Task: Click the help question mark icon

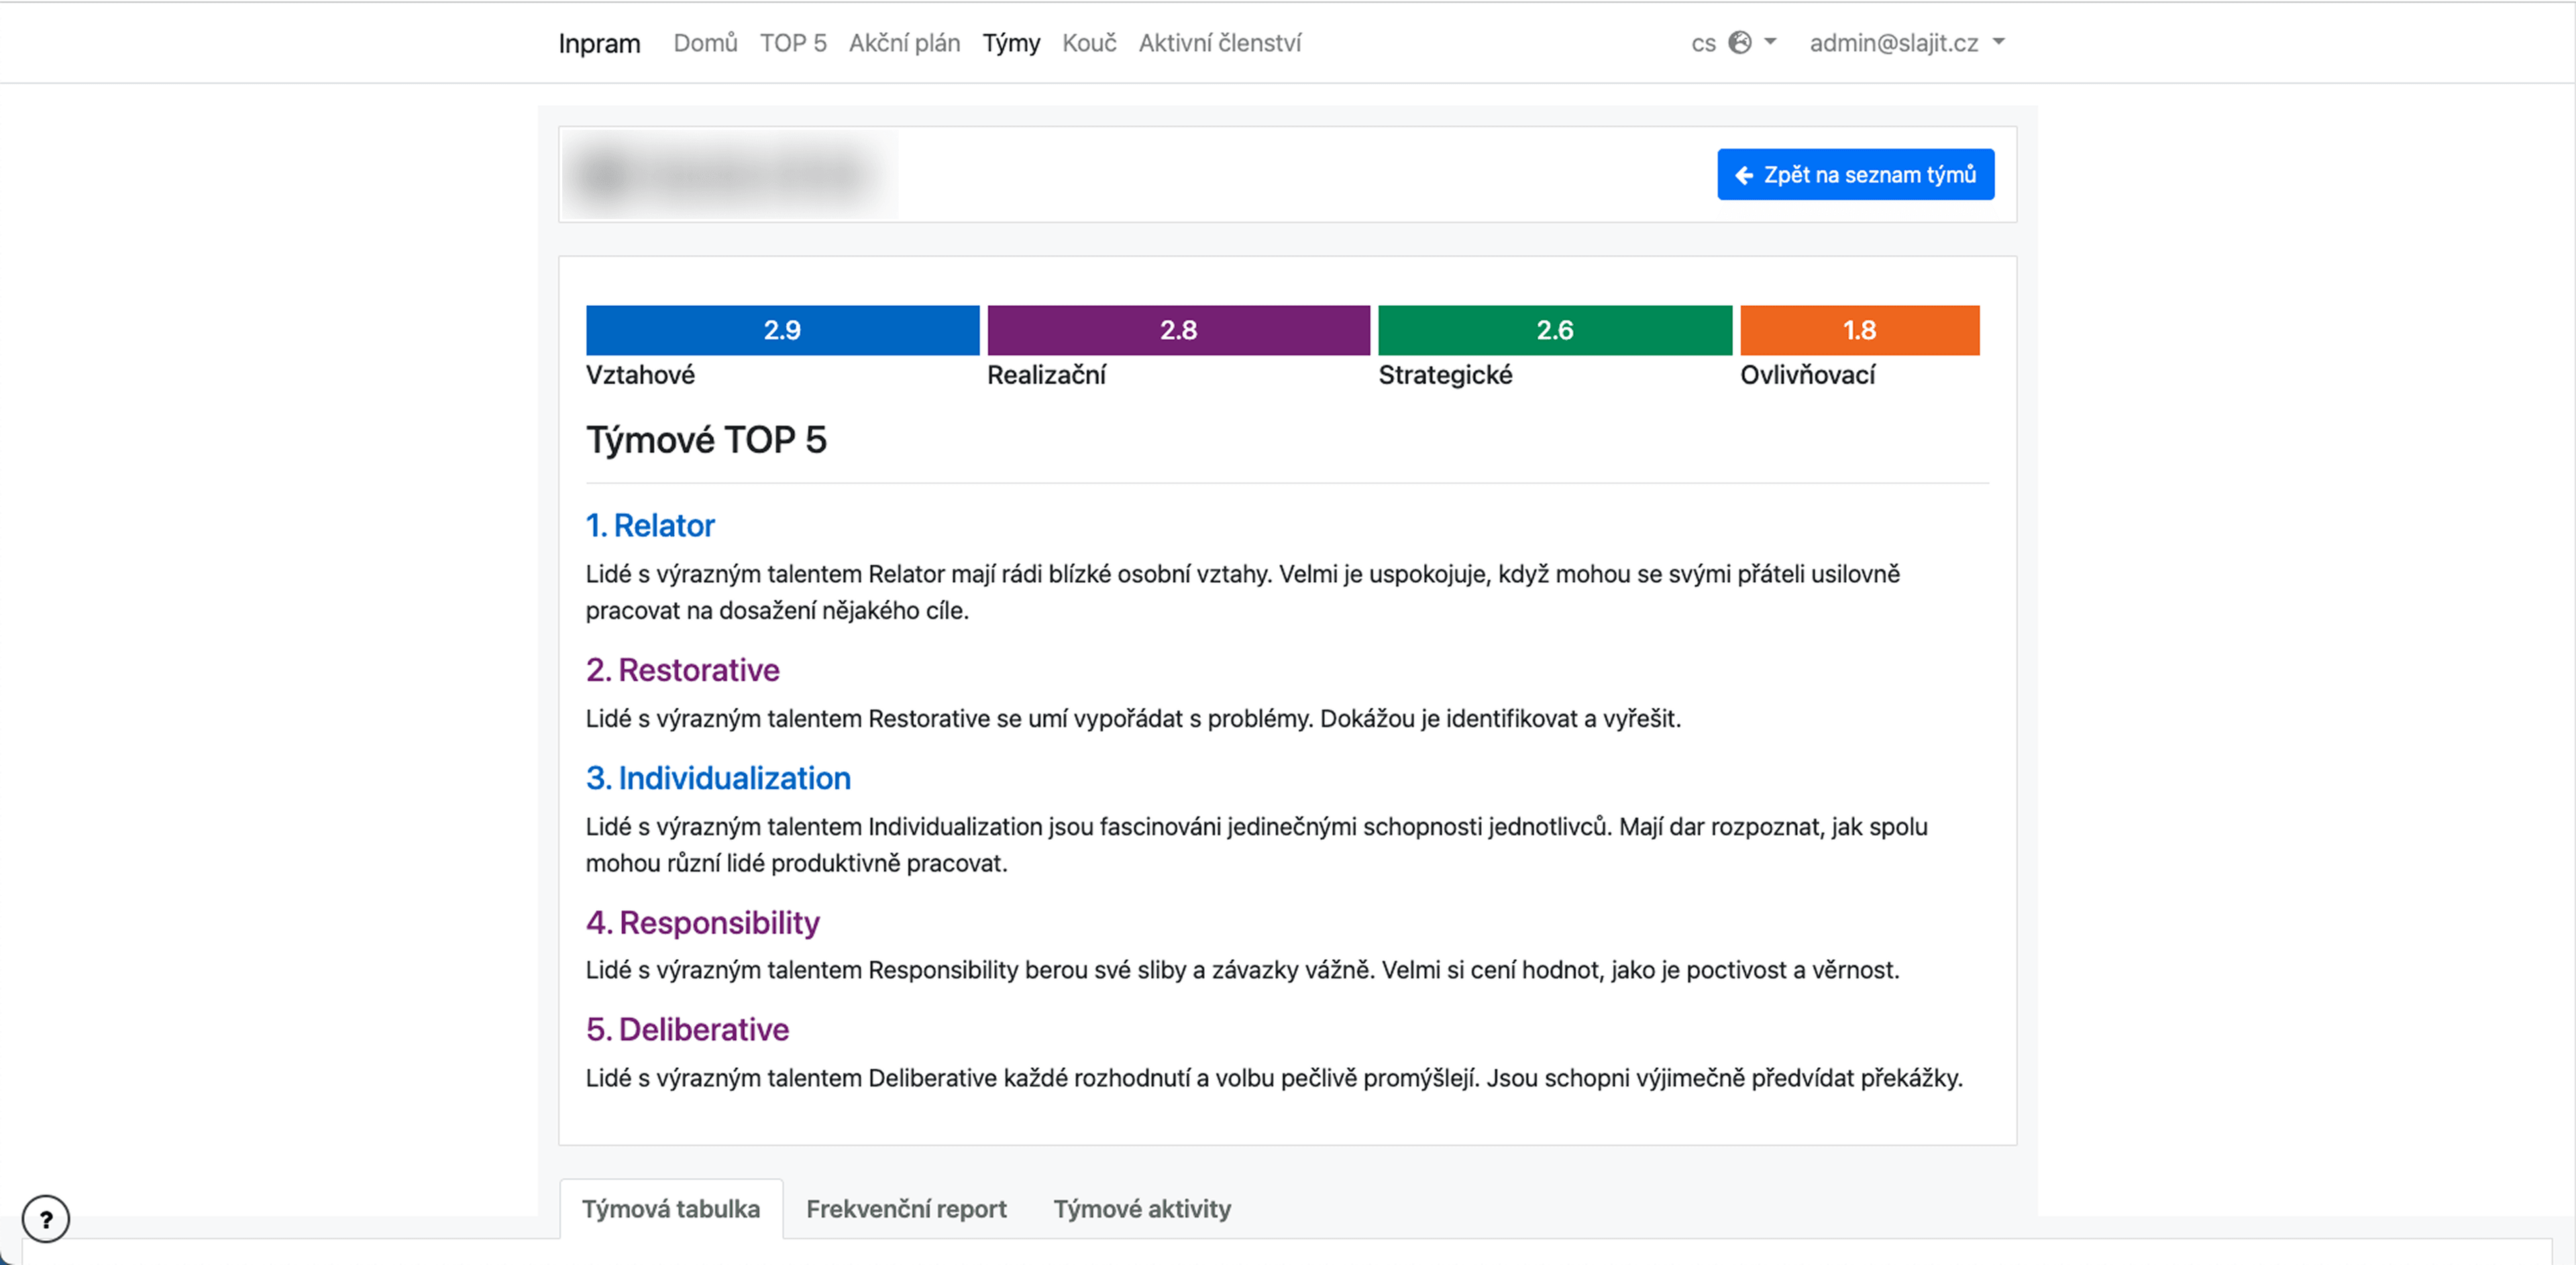Action: click(46, 1219)
